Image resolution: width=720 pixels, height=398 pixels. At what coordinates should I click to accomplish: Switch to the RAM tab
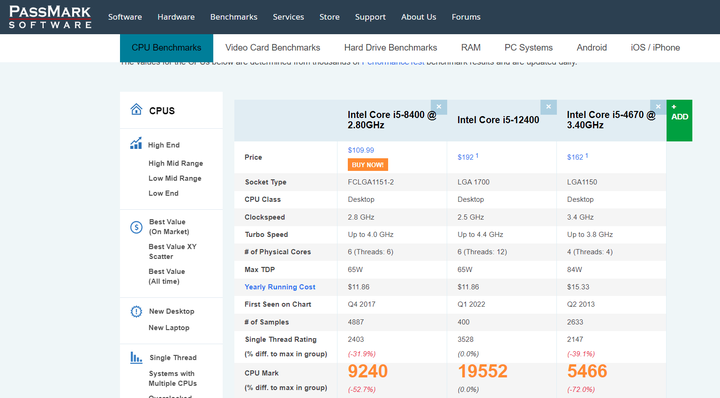[471, 48]
